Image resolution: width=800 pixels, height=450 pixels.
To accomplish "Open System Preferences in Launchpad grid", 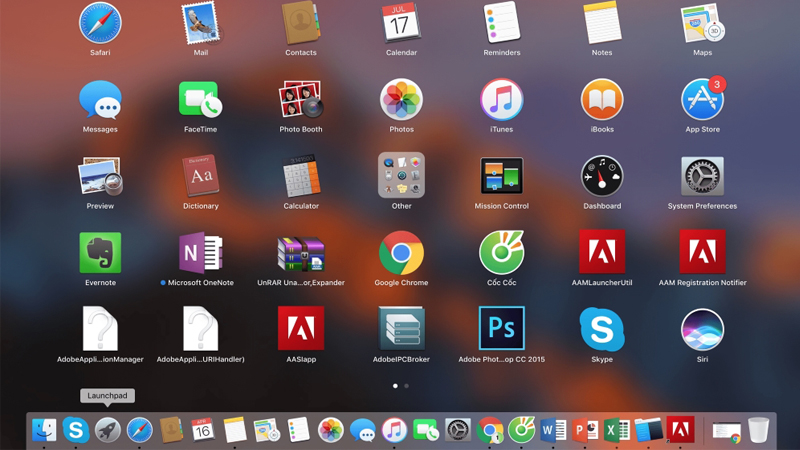I will pyautogui.click(x=703, y=177).
